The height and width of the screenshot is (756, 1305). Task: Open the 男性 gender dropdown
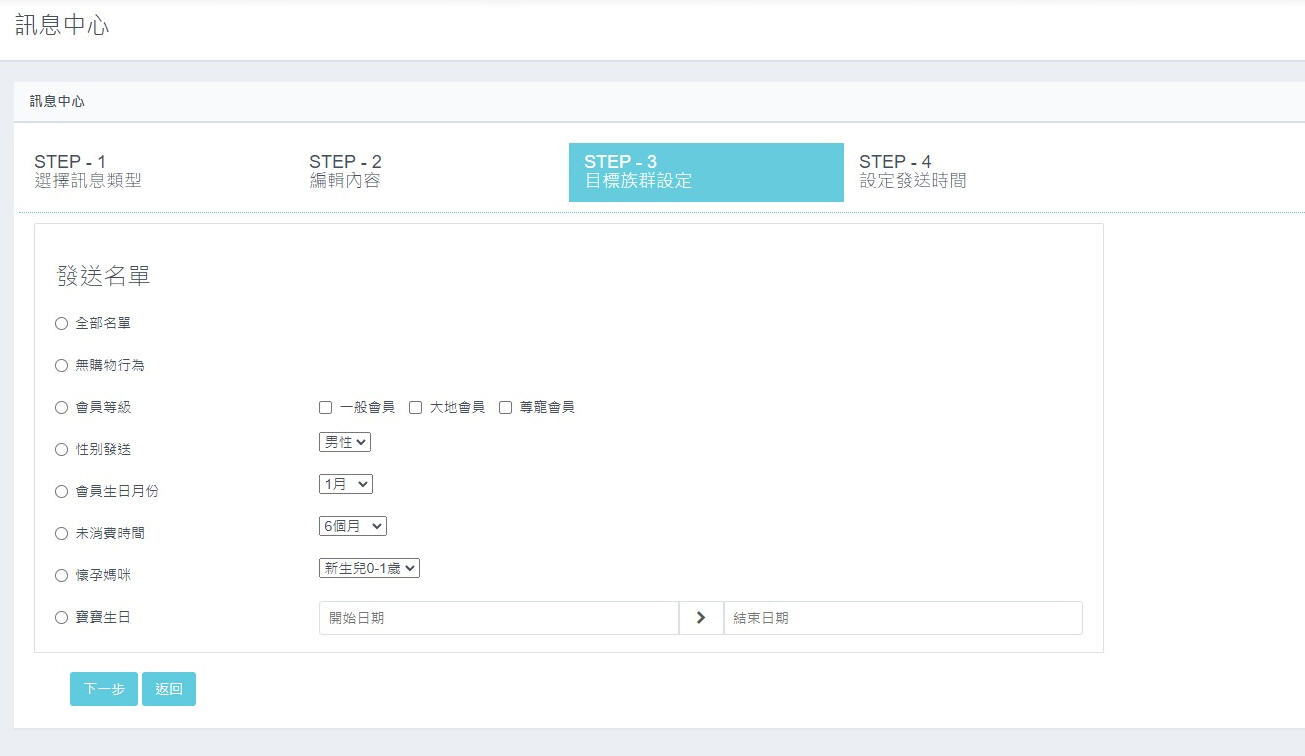pyautogui.click(x=345, y=442)
